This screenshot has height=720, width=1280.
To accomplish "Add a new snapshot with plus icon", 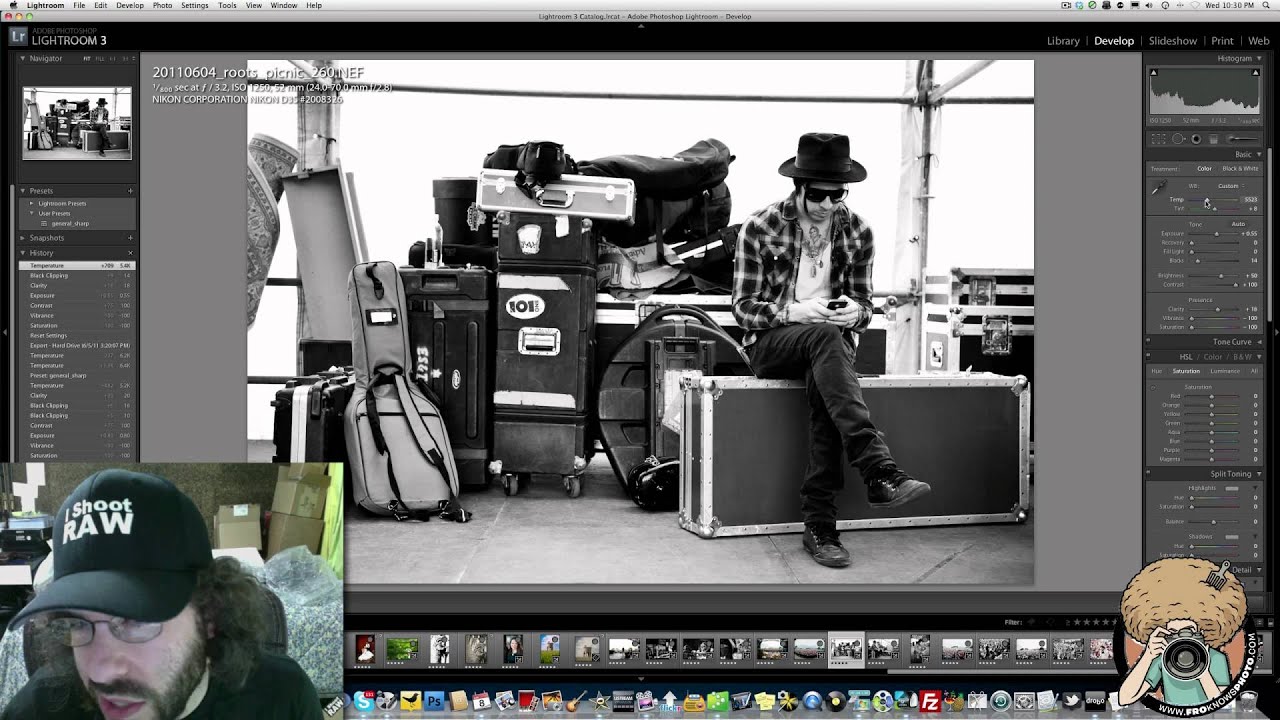I will (x=130, y=238).
